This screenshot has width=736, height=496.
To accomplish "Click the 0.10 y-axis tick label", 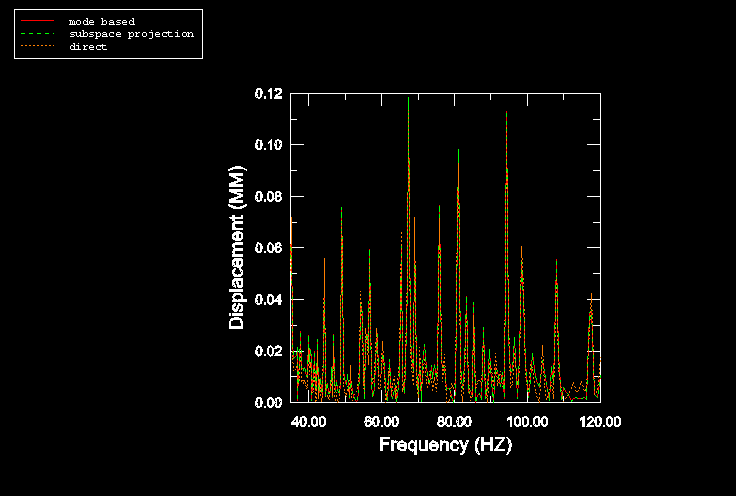I will [266, 145].
